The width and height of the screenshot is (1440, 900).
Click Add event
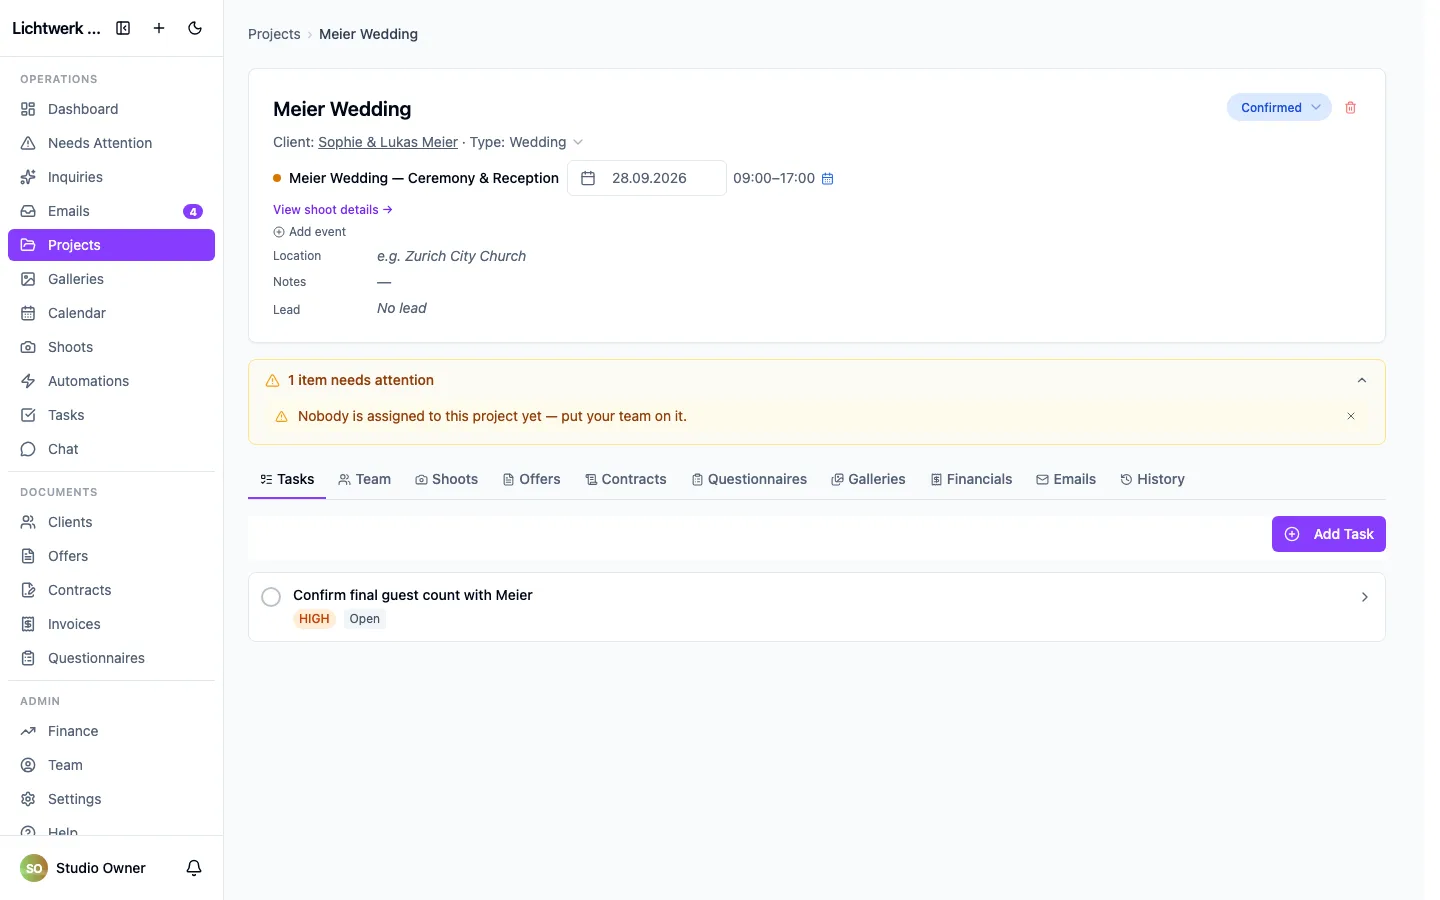tap(309, 232)
